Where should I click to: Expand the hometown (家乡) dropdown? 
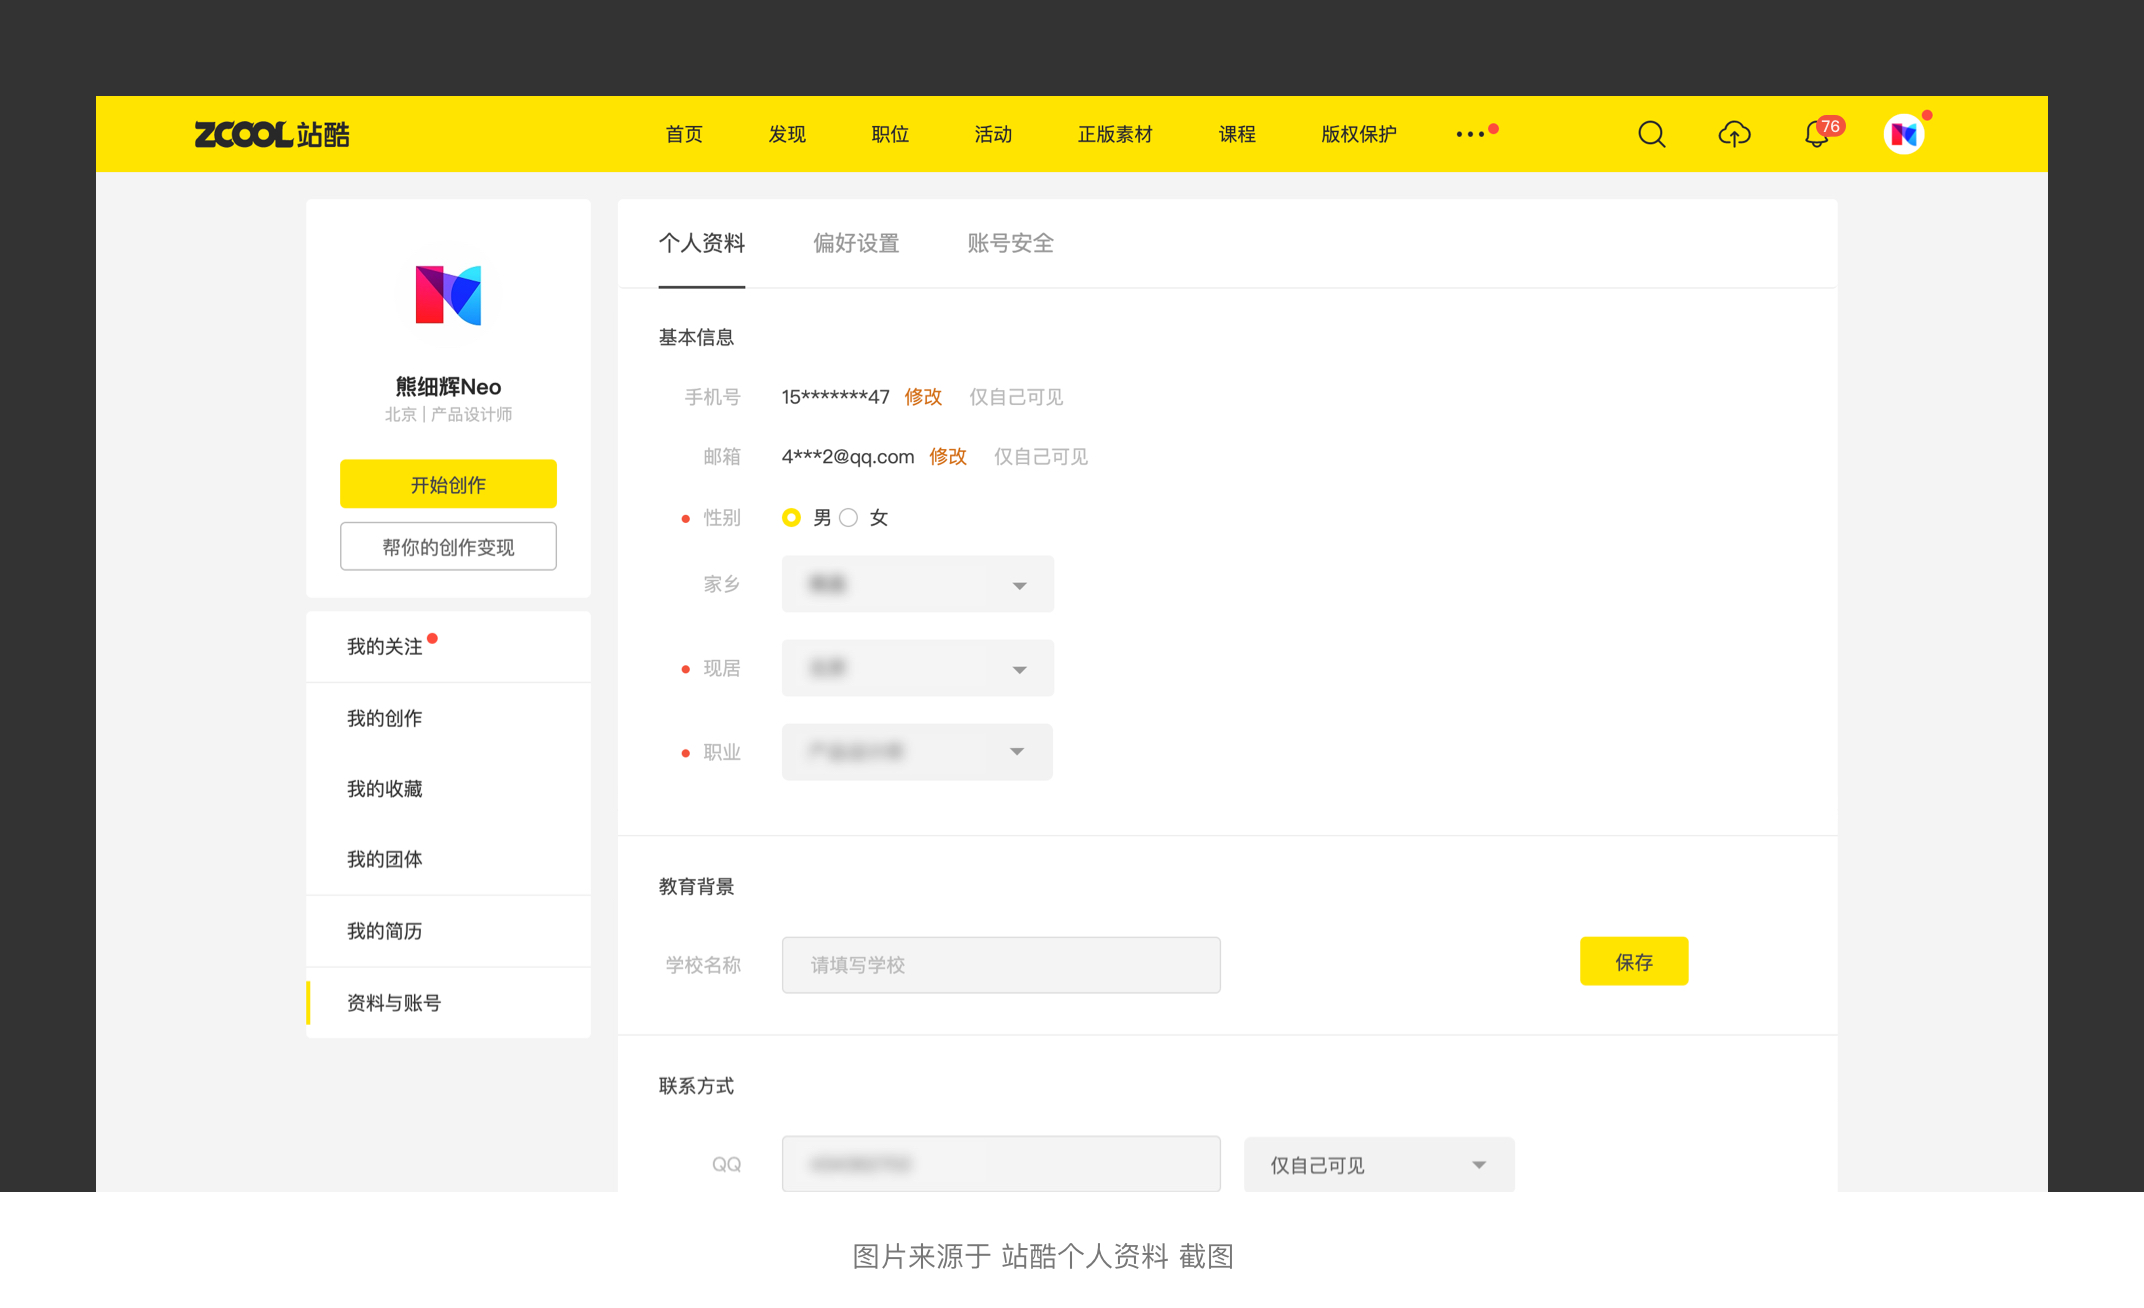click(917, 584)
